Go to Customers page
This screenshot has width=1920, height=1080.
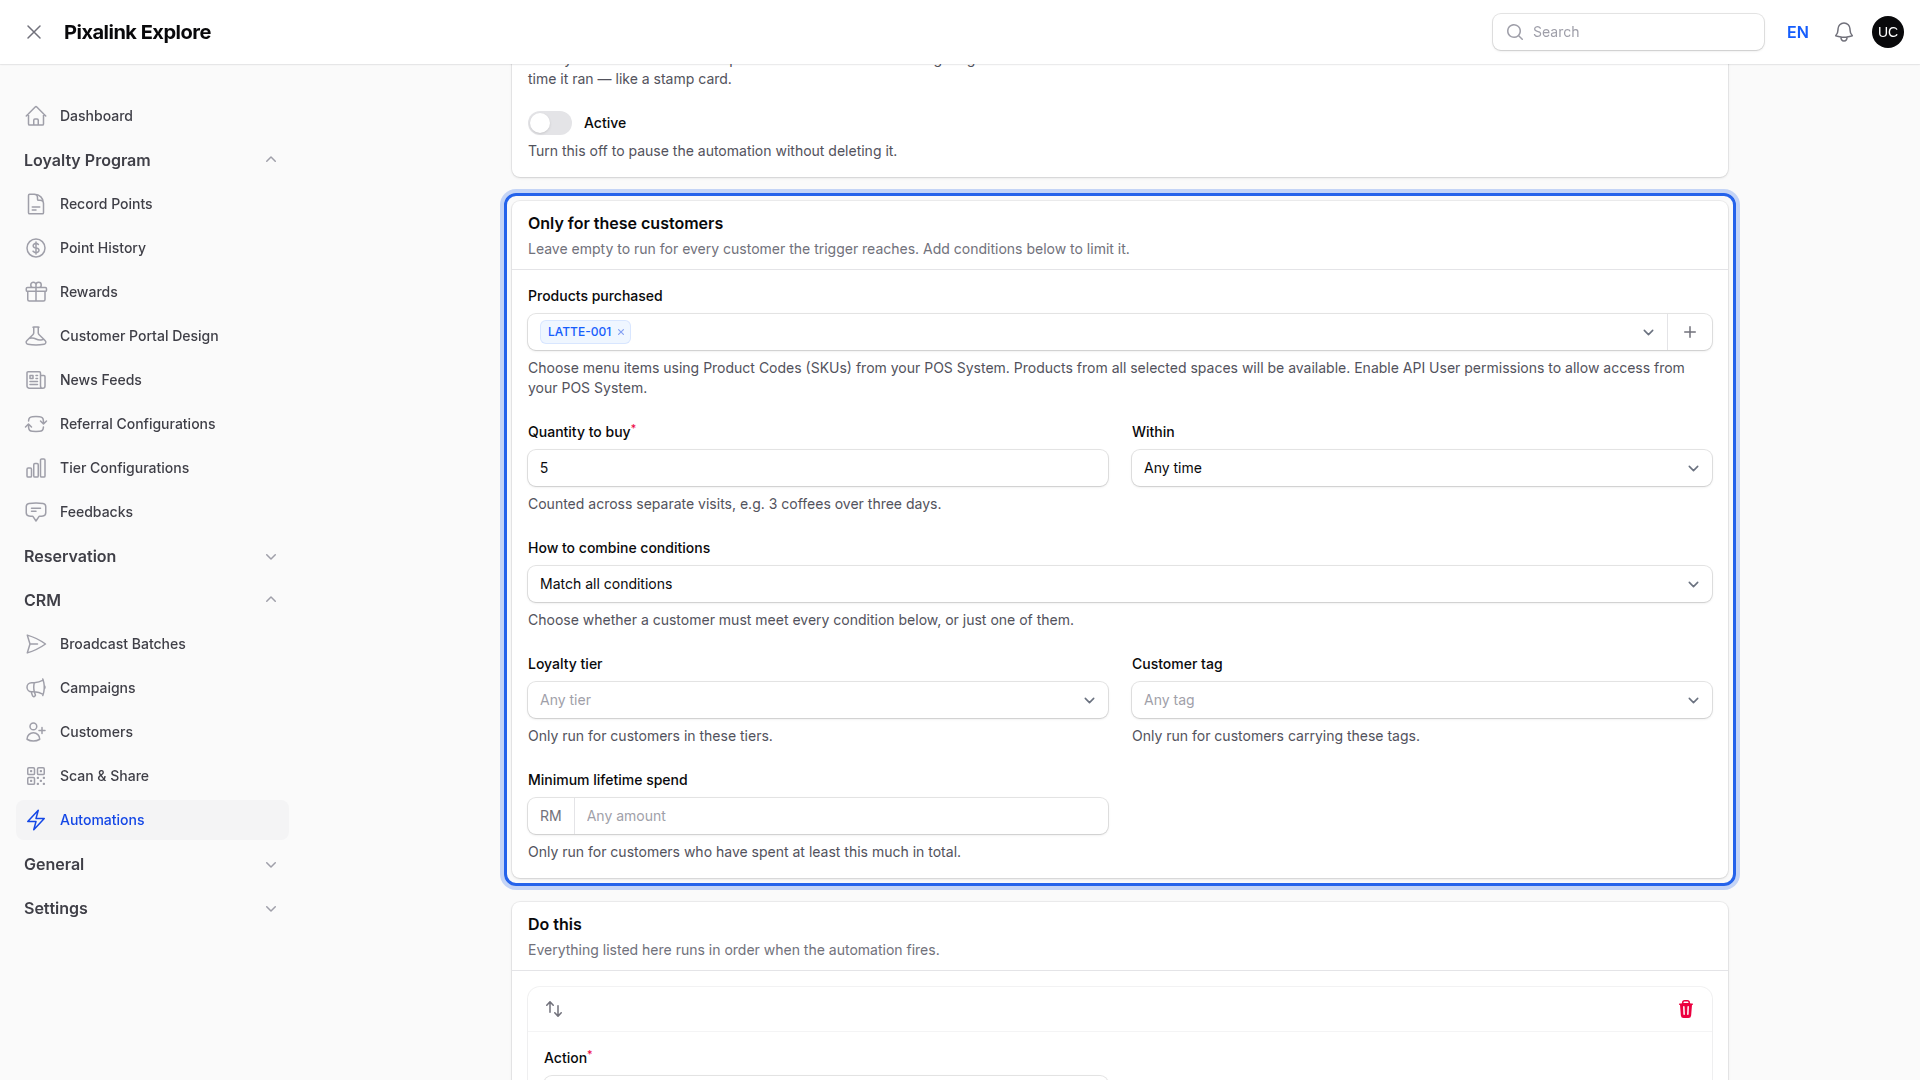tap(152, 732)
